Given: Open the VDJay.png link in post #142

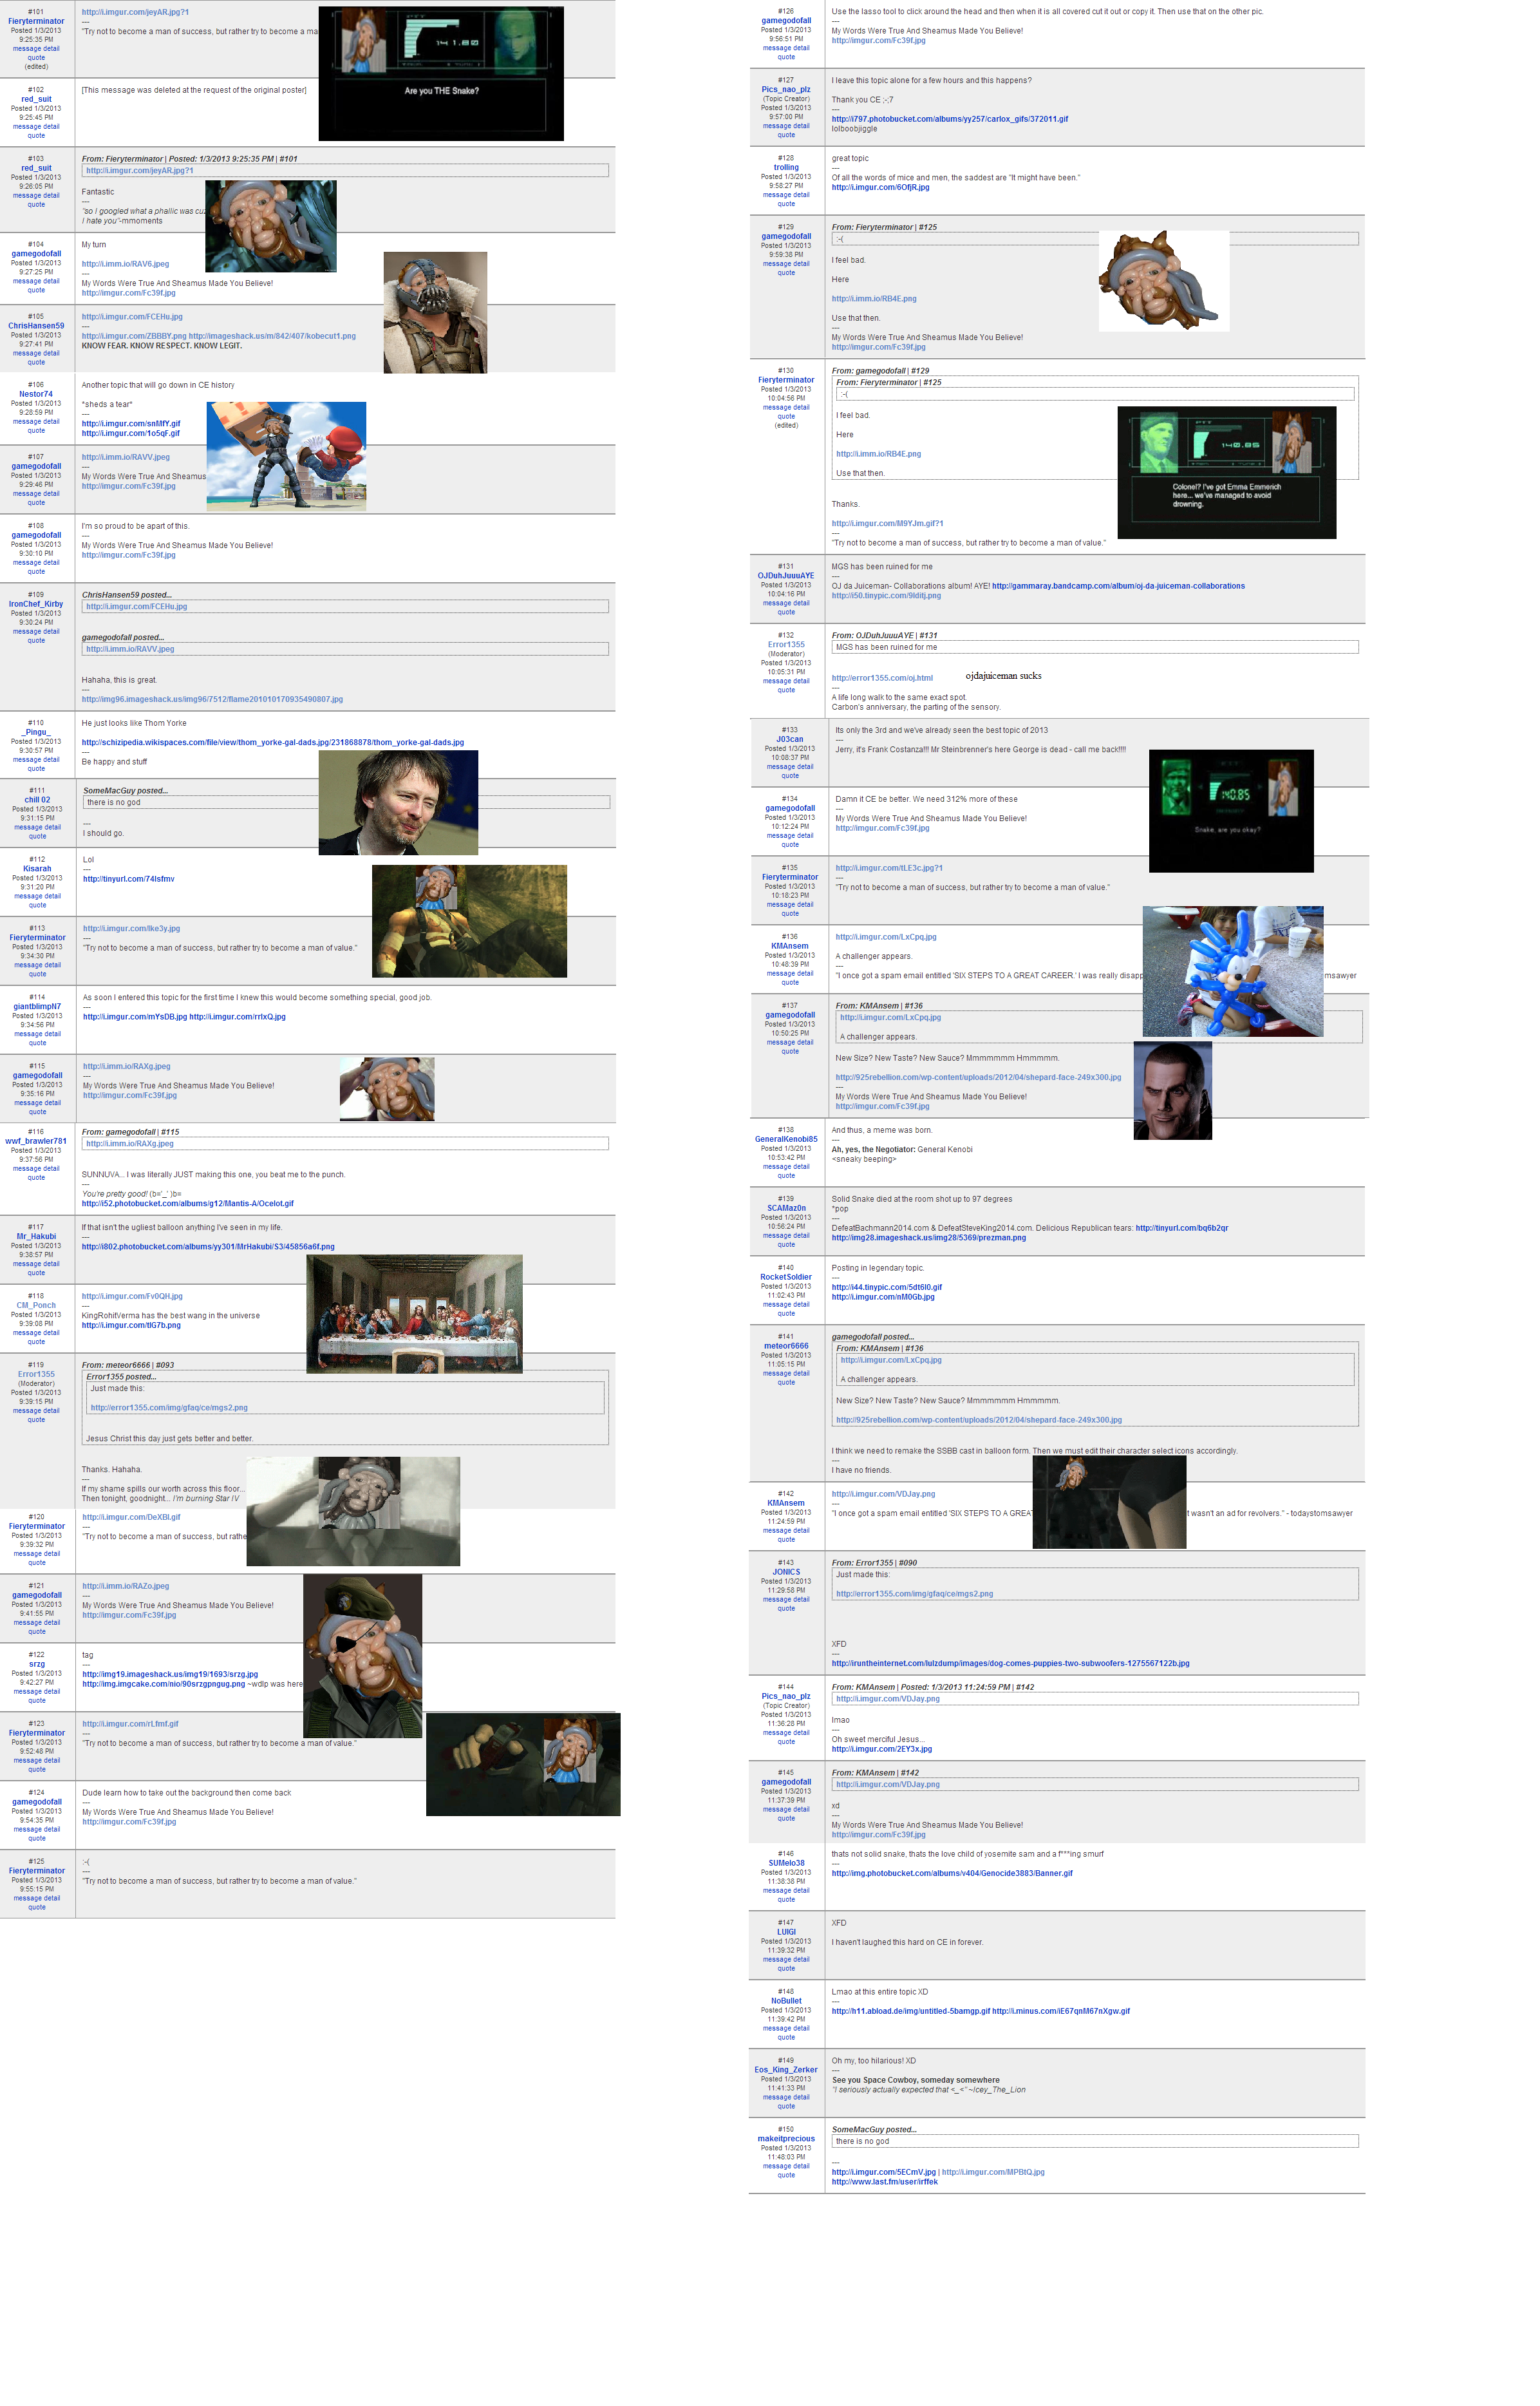Looking at the screenshot, I should point(883,1495).
